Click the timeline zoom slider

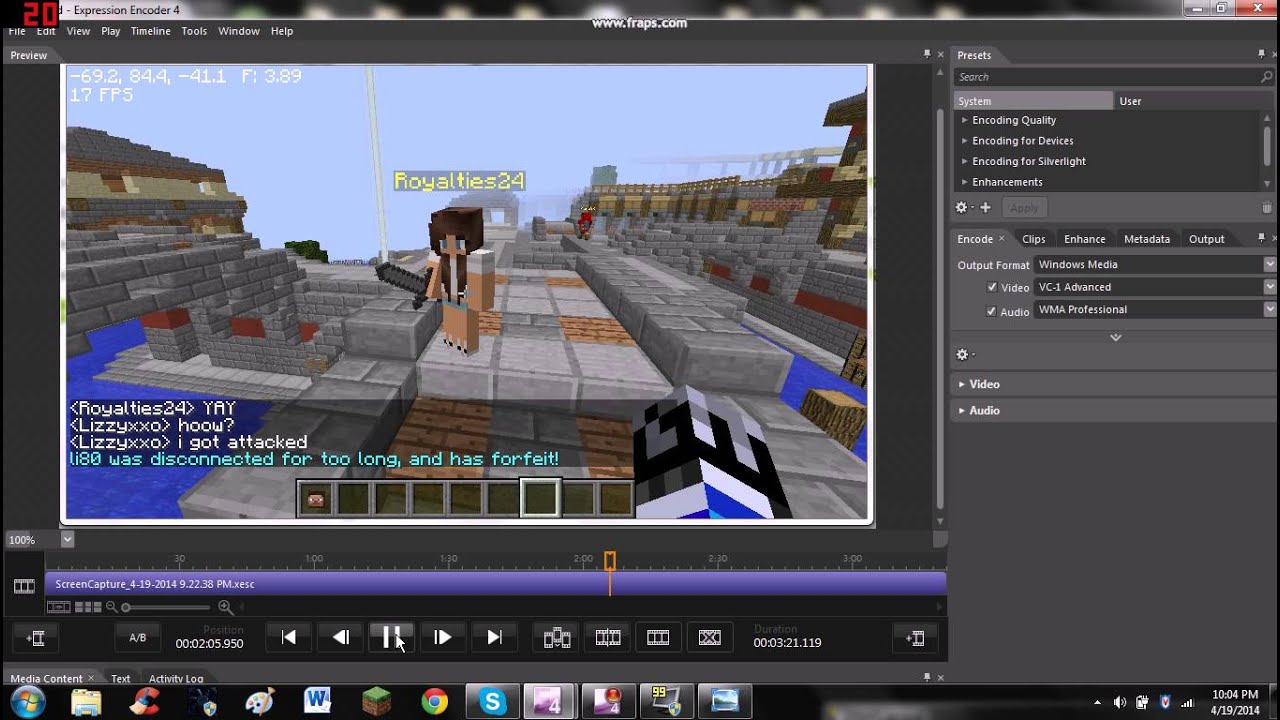[x=167, y=607]
